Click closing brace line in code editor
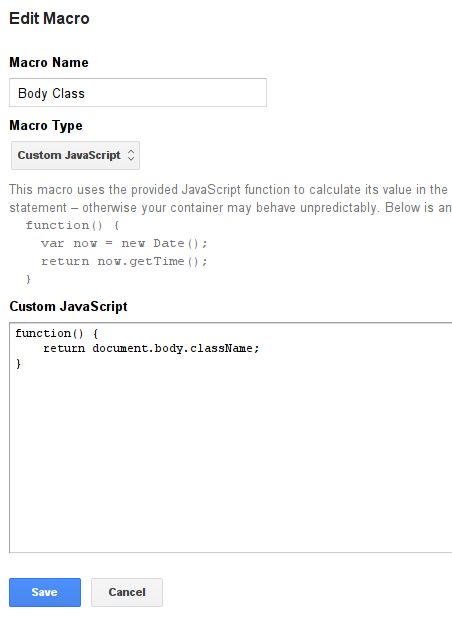Viewport: 452px width, 621px height. (x=18, y=364)
